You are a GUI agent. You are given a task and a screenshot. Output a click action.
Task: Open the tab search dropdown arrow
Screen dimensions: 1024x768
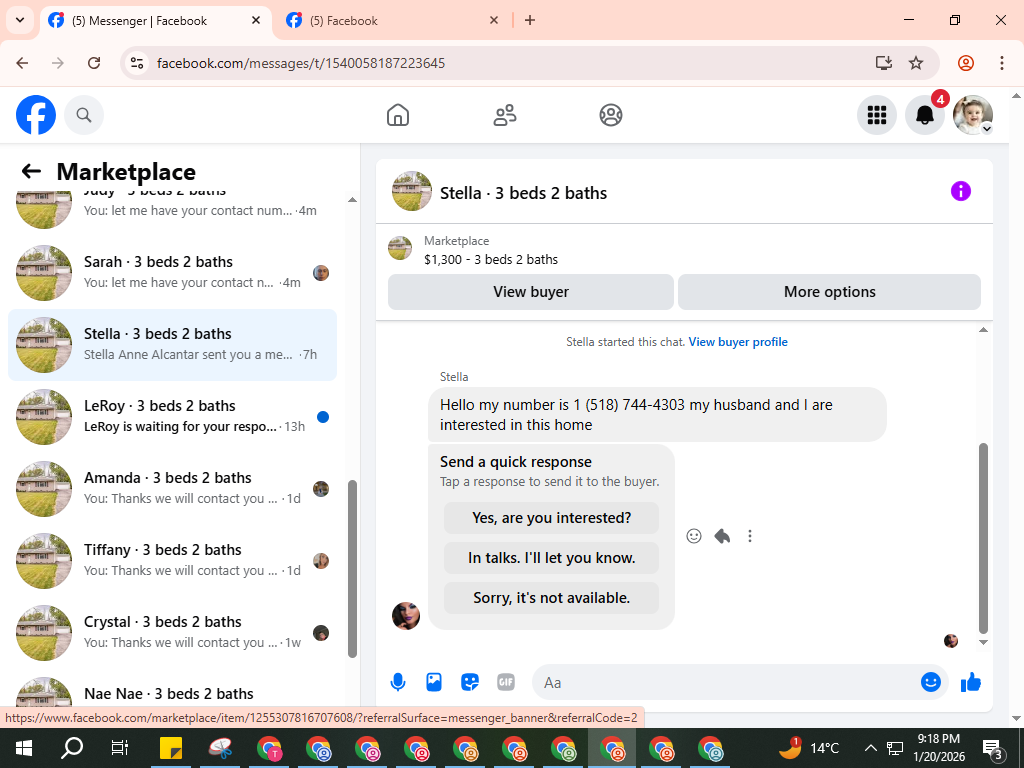point(20,20)
